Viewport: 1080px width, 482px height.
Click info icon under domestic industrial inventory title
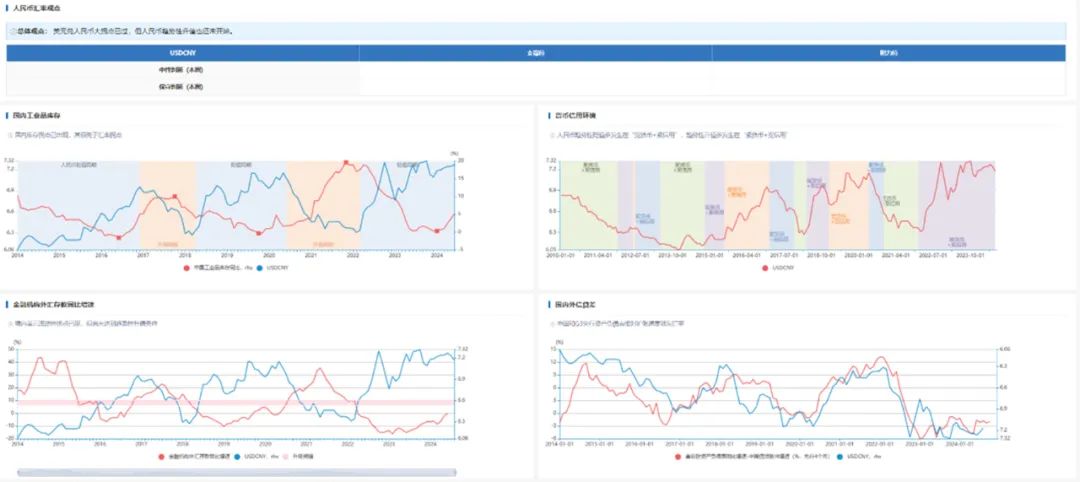click(10, 136)
